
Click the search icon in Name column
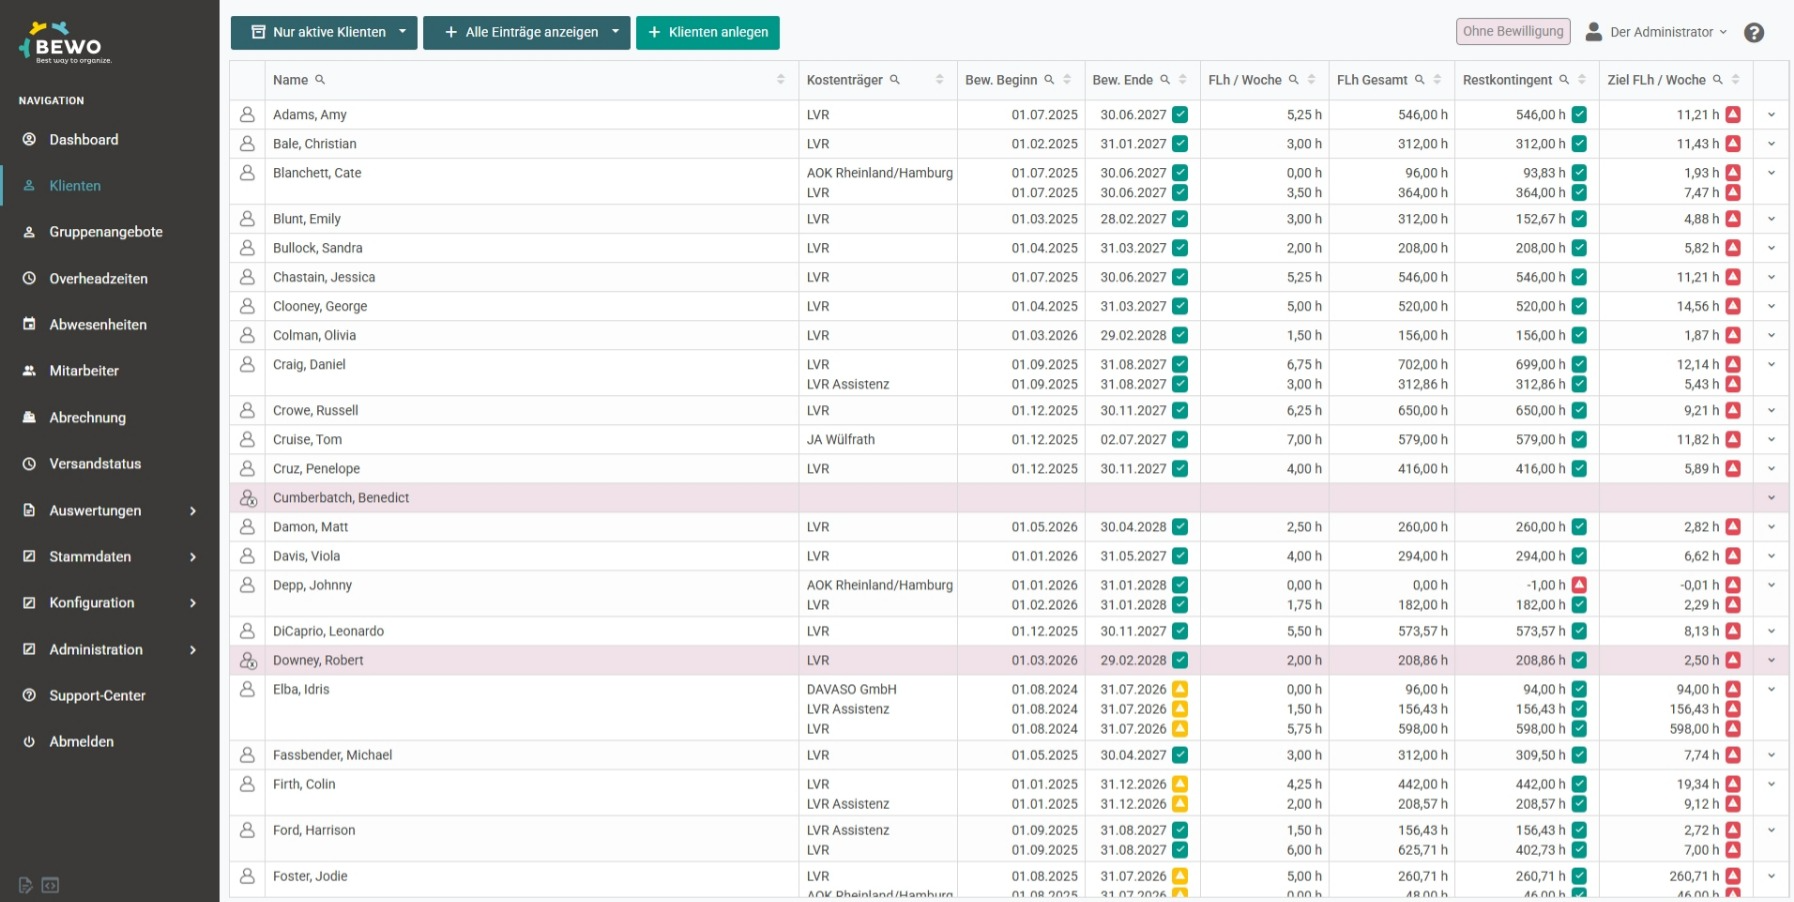tap(320, 80)
